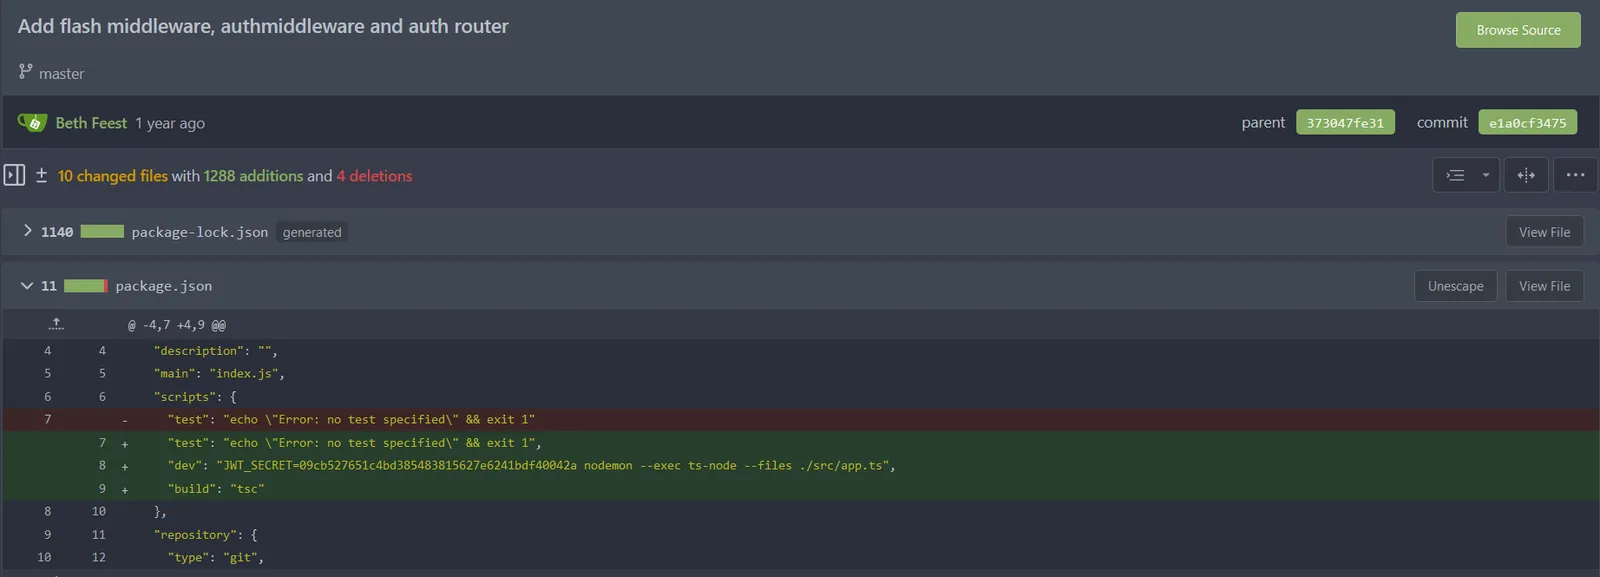Click the 1 year ago timestamp

coord(170,124)
